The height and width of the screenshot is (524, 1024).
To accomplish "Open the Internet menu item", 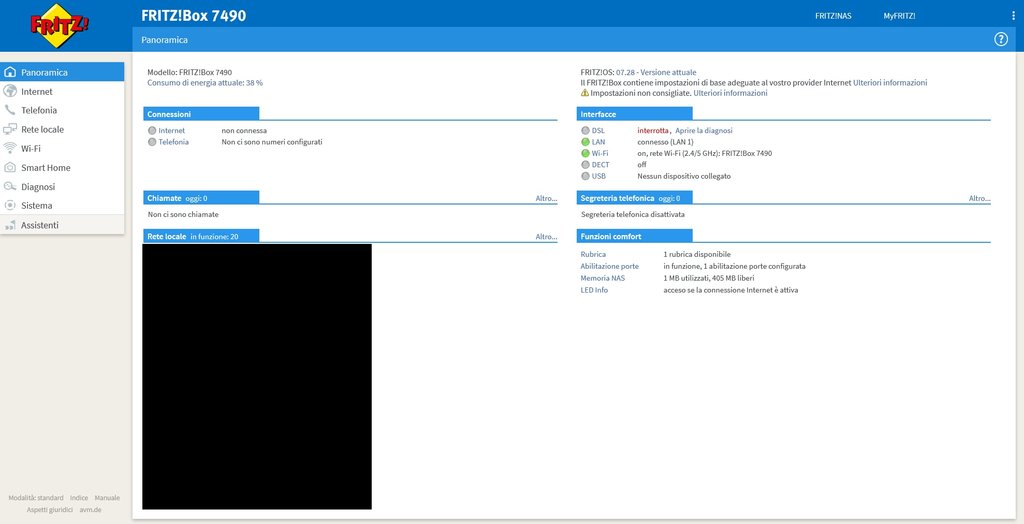I will [x=62, y=91].
